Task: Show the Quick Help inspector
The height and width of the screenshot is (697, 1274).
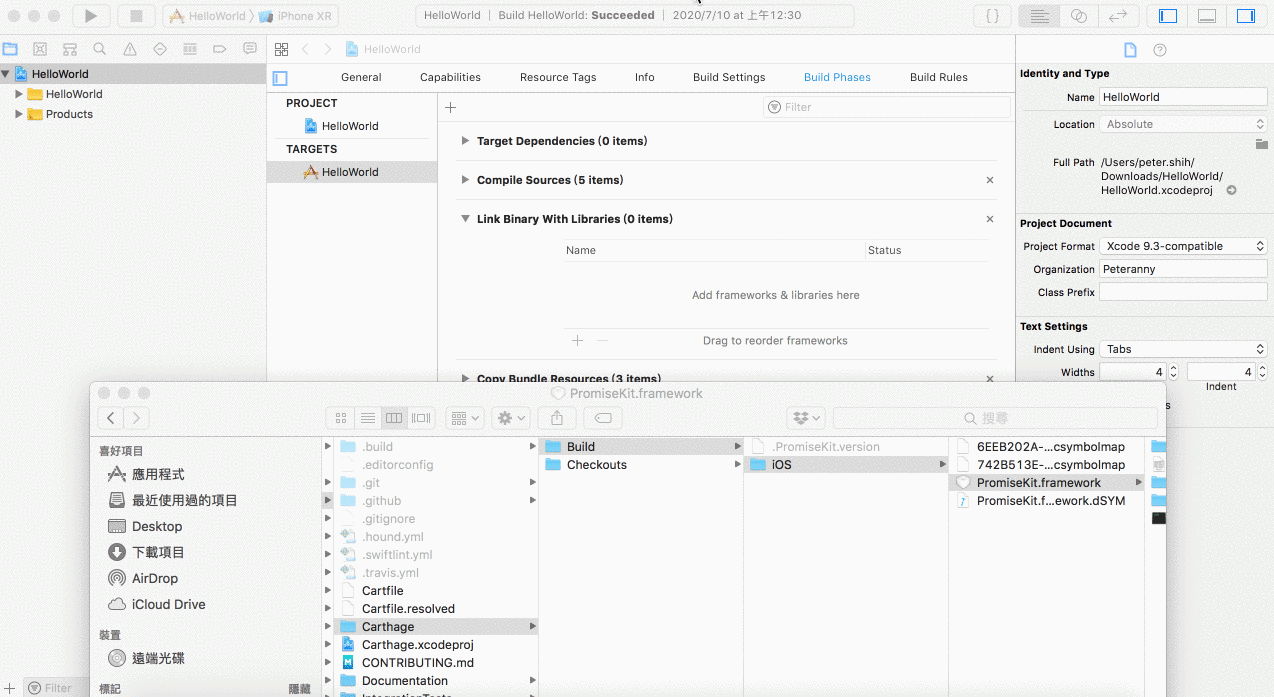Action: tap(1160, 50)
